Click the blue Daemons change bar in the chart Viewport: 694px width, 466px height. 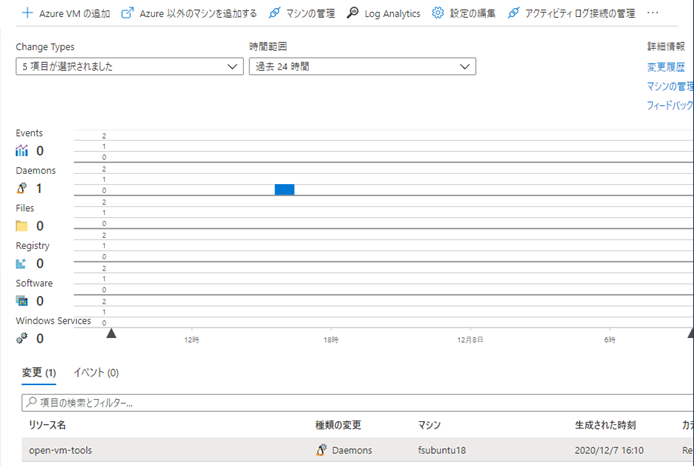point(285,189)
